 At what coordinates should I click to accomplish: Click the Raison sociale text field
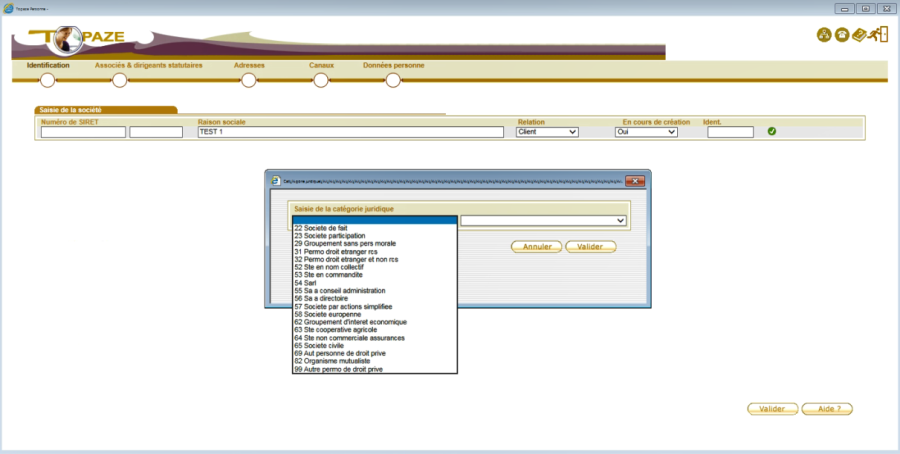click(x=350, y=132)
